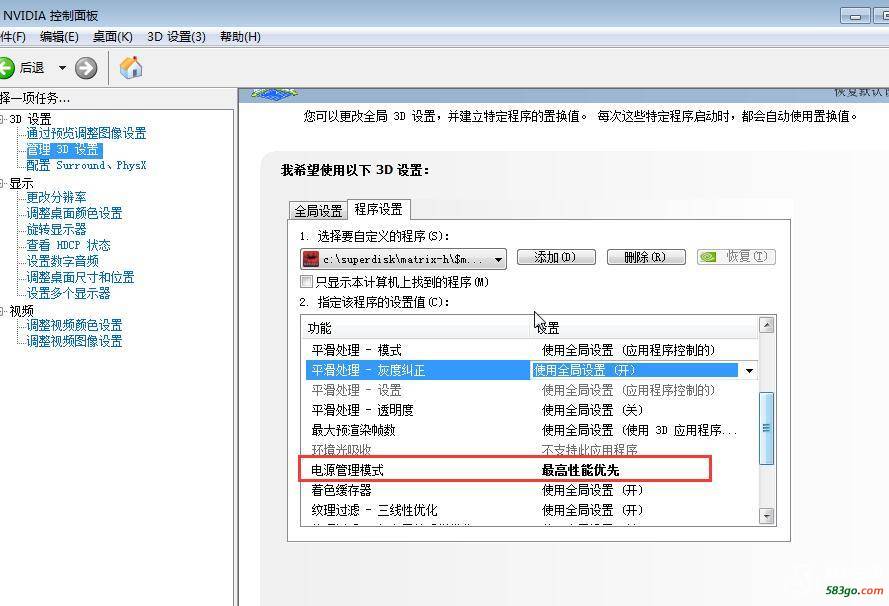Viewport: 889px width, 606px height.
Task: Open the 3D 设置(3) menu
Action: (176, 37)
